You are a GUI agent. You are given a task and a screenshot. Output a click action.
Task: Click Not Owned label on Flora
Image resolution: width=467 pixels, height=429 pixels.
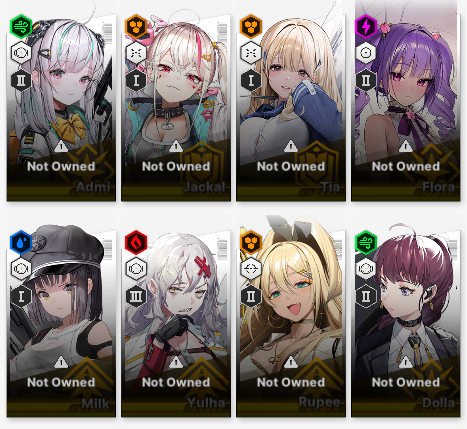click(406, 166)
